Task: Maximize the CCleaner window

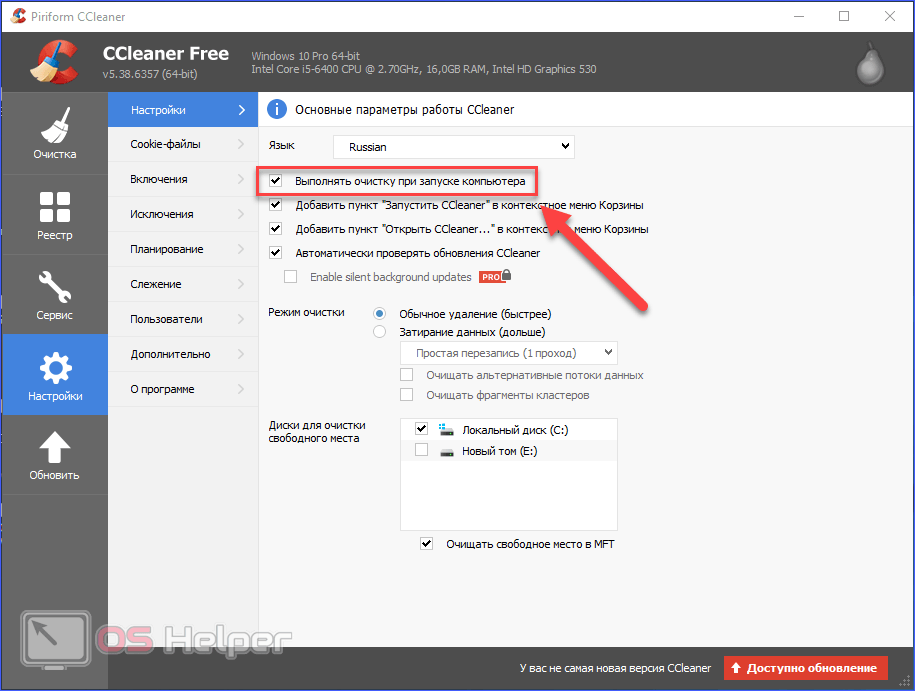Action: (x=844, y=16)
